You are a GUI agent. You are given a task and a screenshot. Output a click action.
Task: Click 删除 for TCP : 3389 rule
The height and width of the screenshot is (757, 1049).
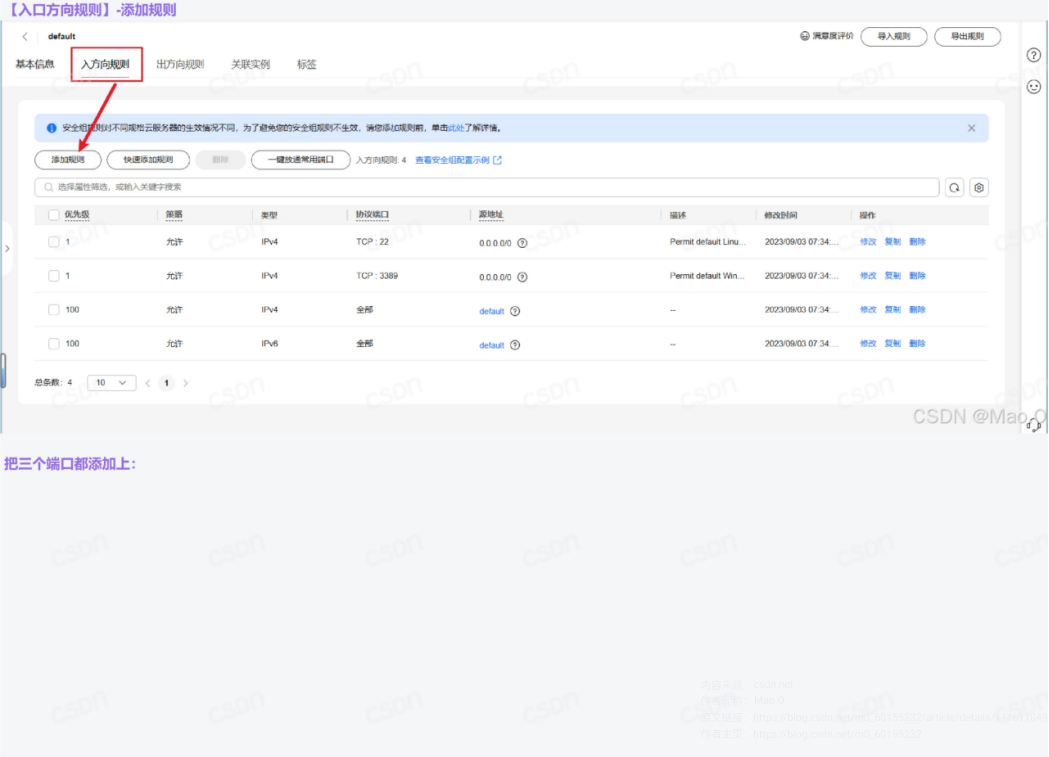point(917,276)
